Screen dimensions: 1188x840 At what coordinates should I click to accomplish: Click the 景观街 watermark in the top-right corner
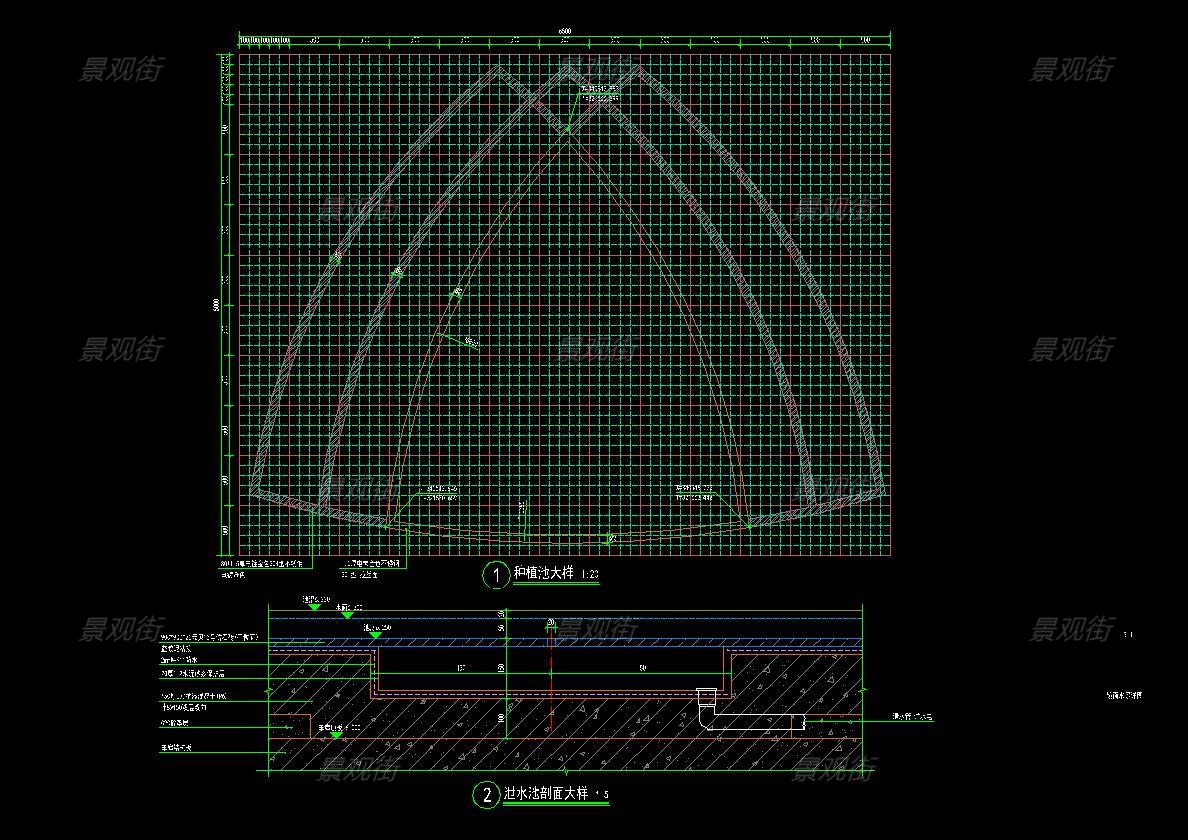coord(1071,69)
